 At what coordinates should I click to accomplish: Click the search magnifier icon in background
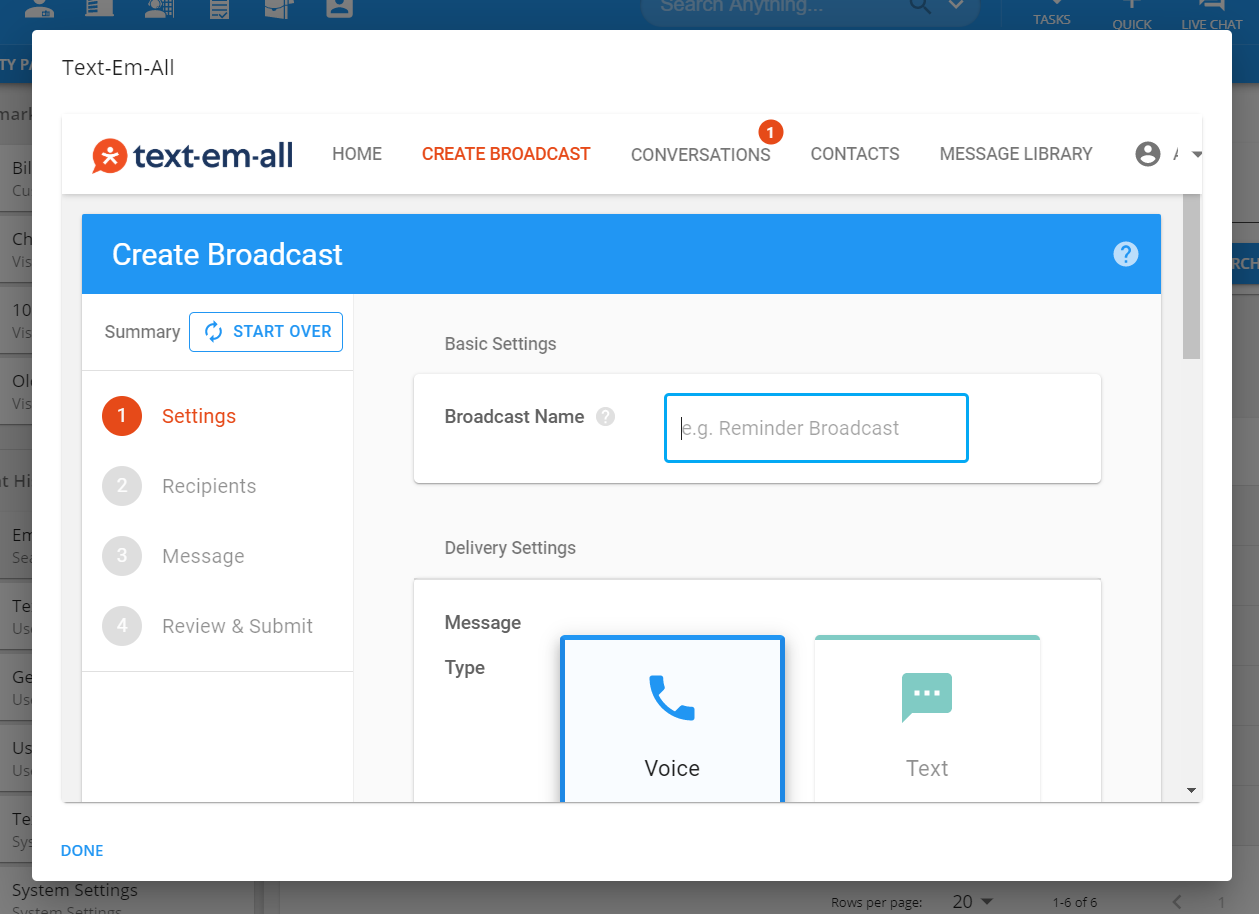919,6
